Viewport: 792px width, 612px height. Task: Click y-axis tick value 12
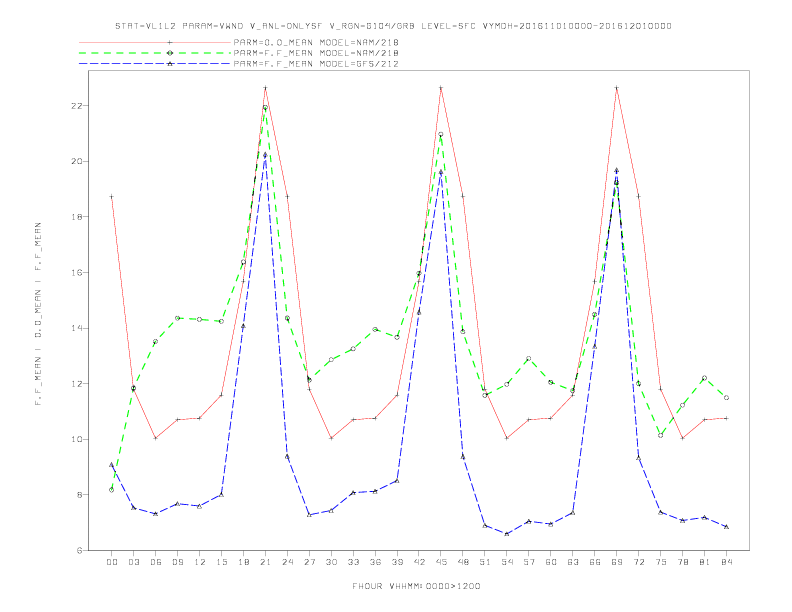point(76,384)
